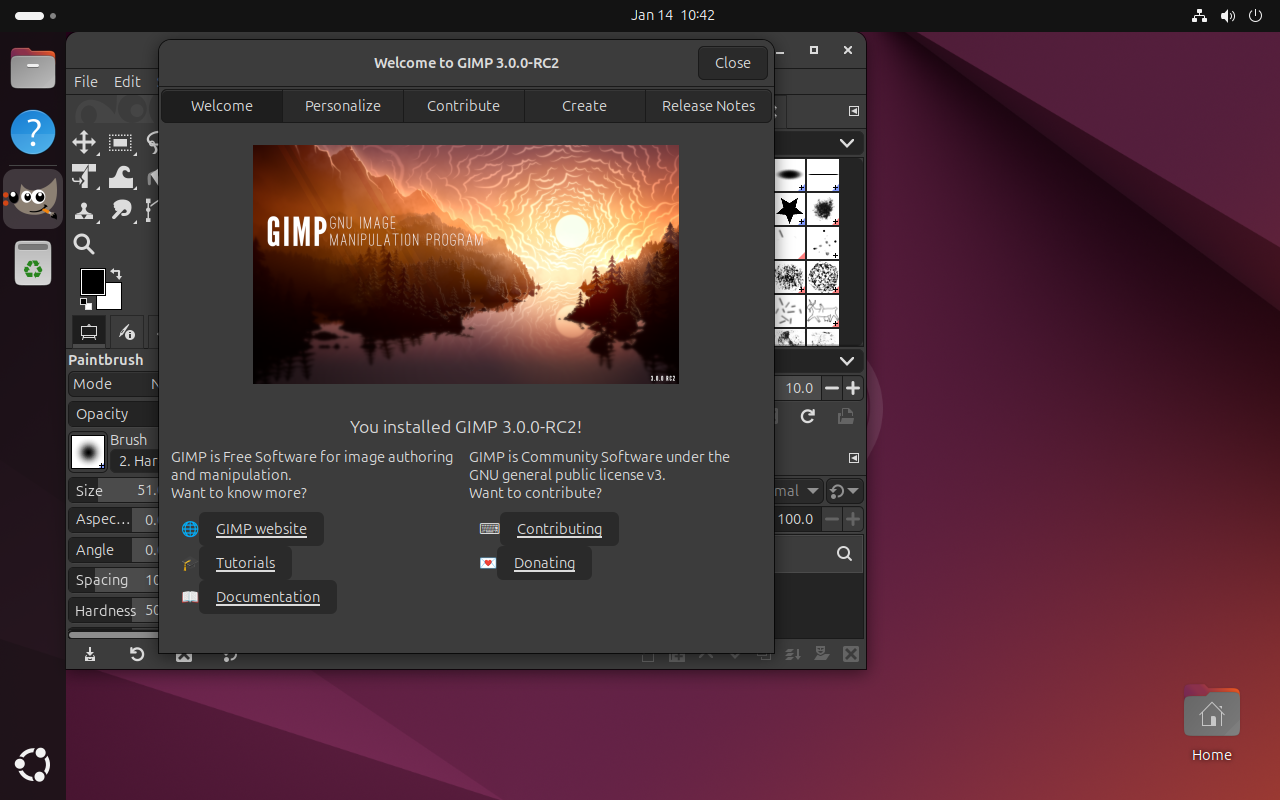Open the Home folder desktop icon
Image resolution: width=1280 pixels, height=800 pixels.
(x=1211, y=724)
